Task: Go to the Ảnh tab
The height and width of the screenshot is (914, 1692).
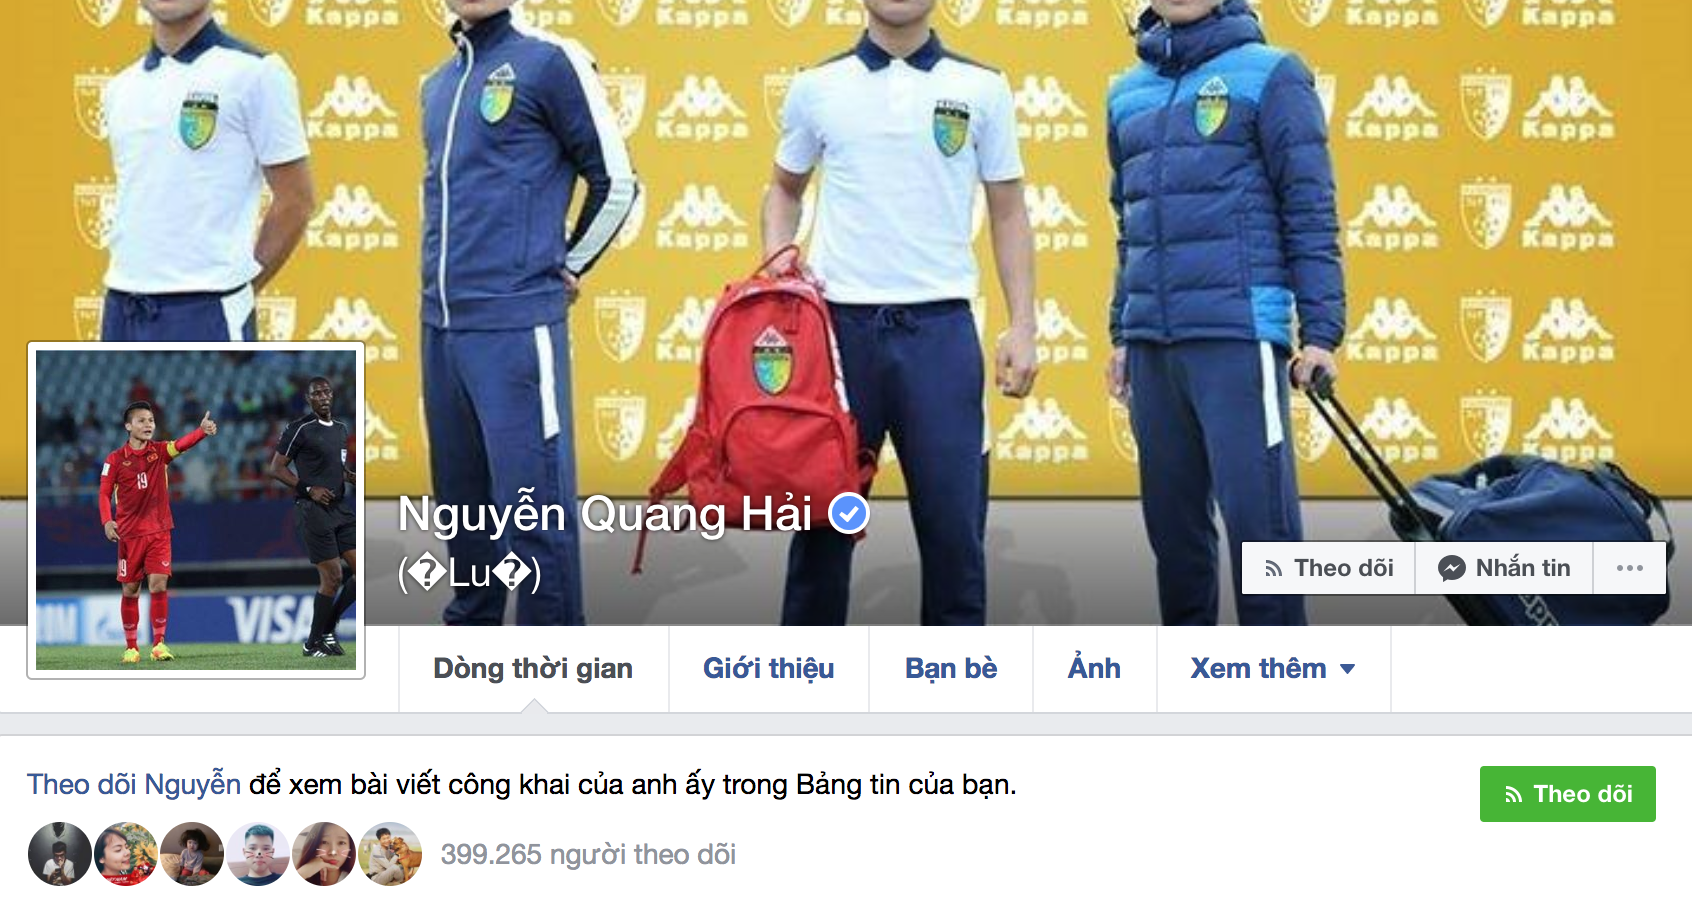Action: click(1094, 669)
